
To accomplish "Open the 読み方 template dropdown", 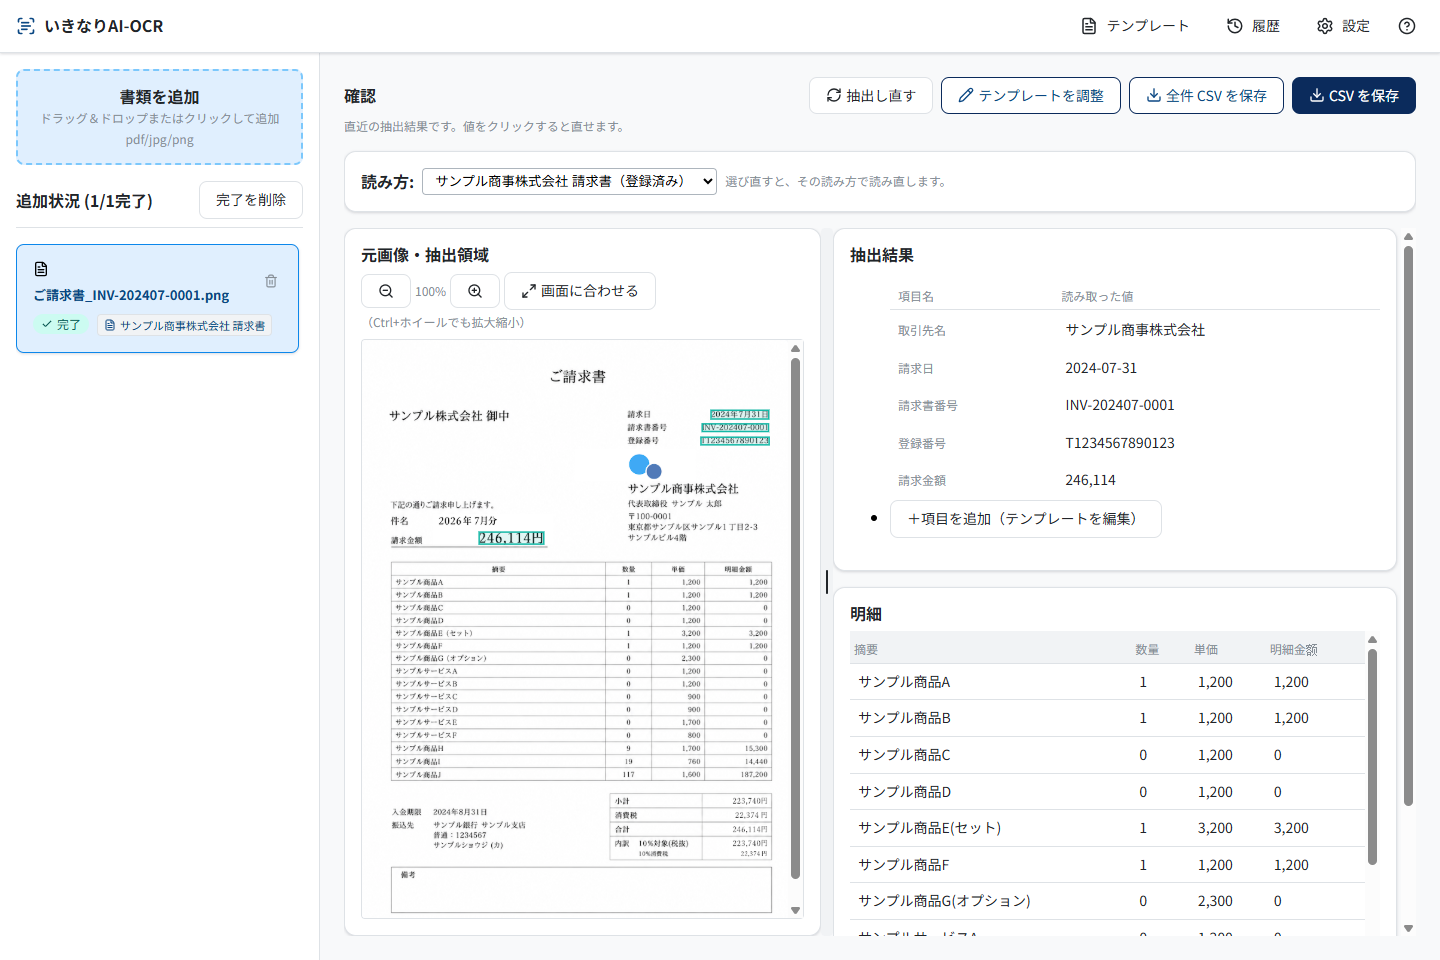I will tap(569, 181).
